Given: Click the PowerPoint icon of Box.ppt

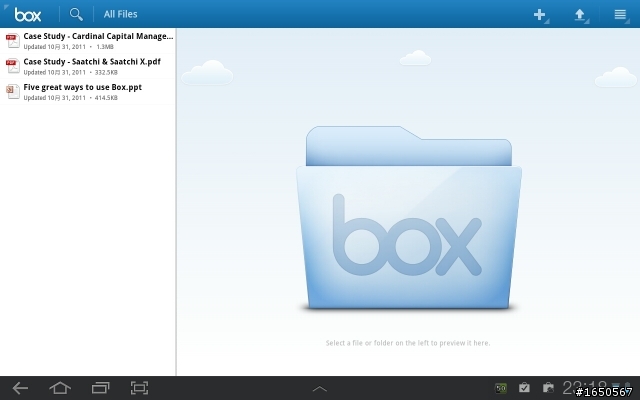Looking at the screenshot, I should point(13,91).
